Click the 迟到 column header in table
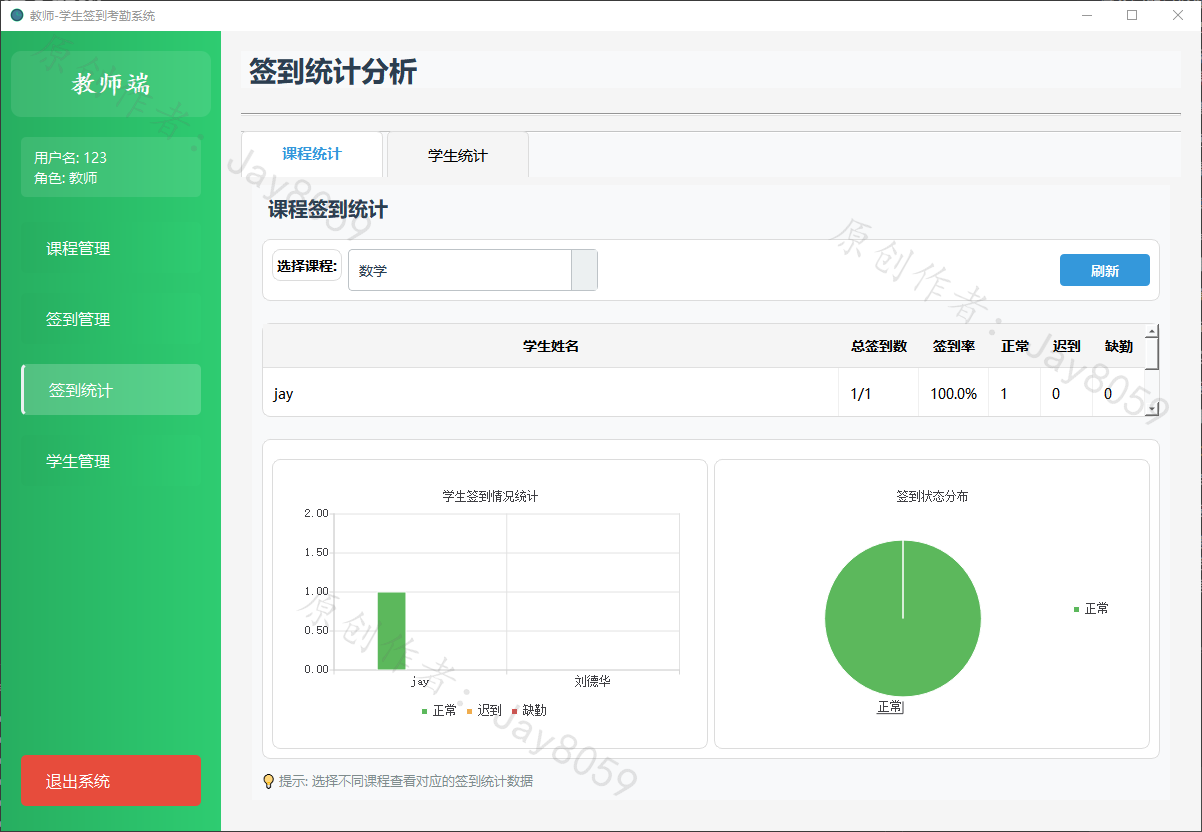The height and width of the screenshot is (832, 1202). [1067, 346]
